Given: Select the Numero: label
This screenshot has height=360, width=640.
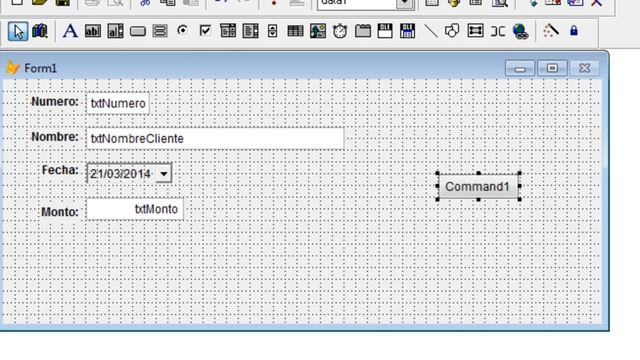Looking at the screenshot, I should click(55, 102).
